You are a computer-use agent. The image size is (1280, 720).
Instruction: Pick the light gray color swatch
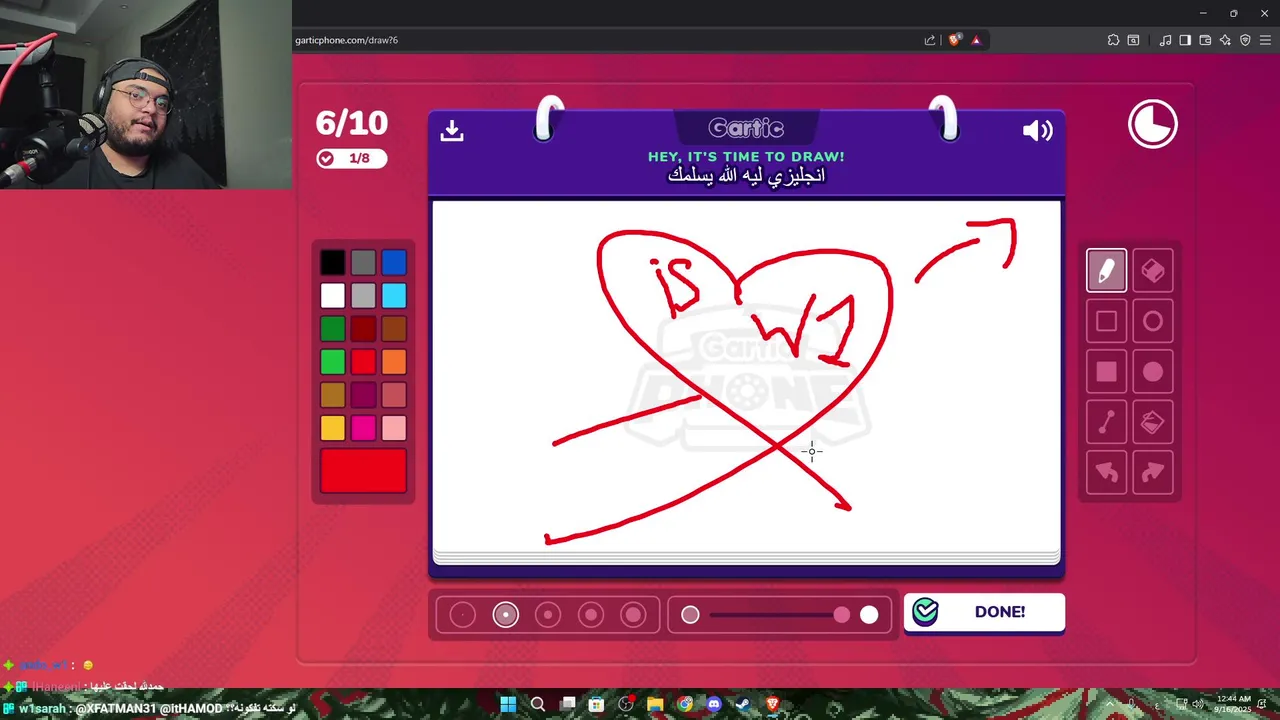(363, 296)
